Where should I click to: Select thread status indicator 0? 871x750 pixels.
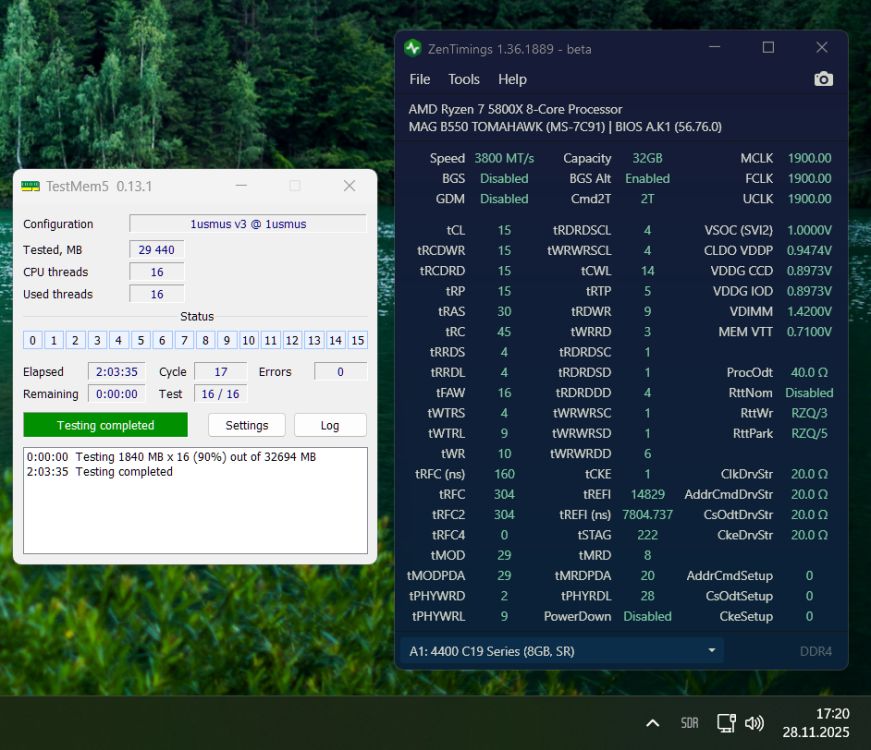[31, 340]
